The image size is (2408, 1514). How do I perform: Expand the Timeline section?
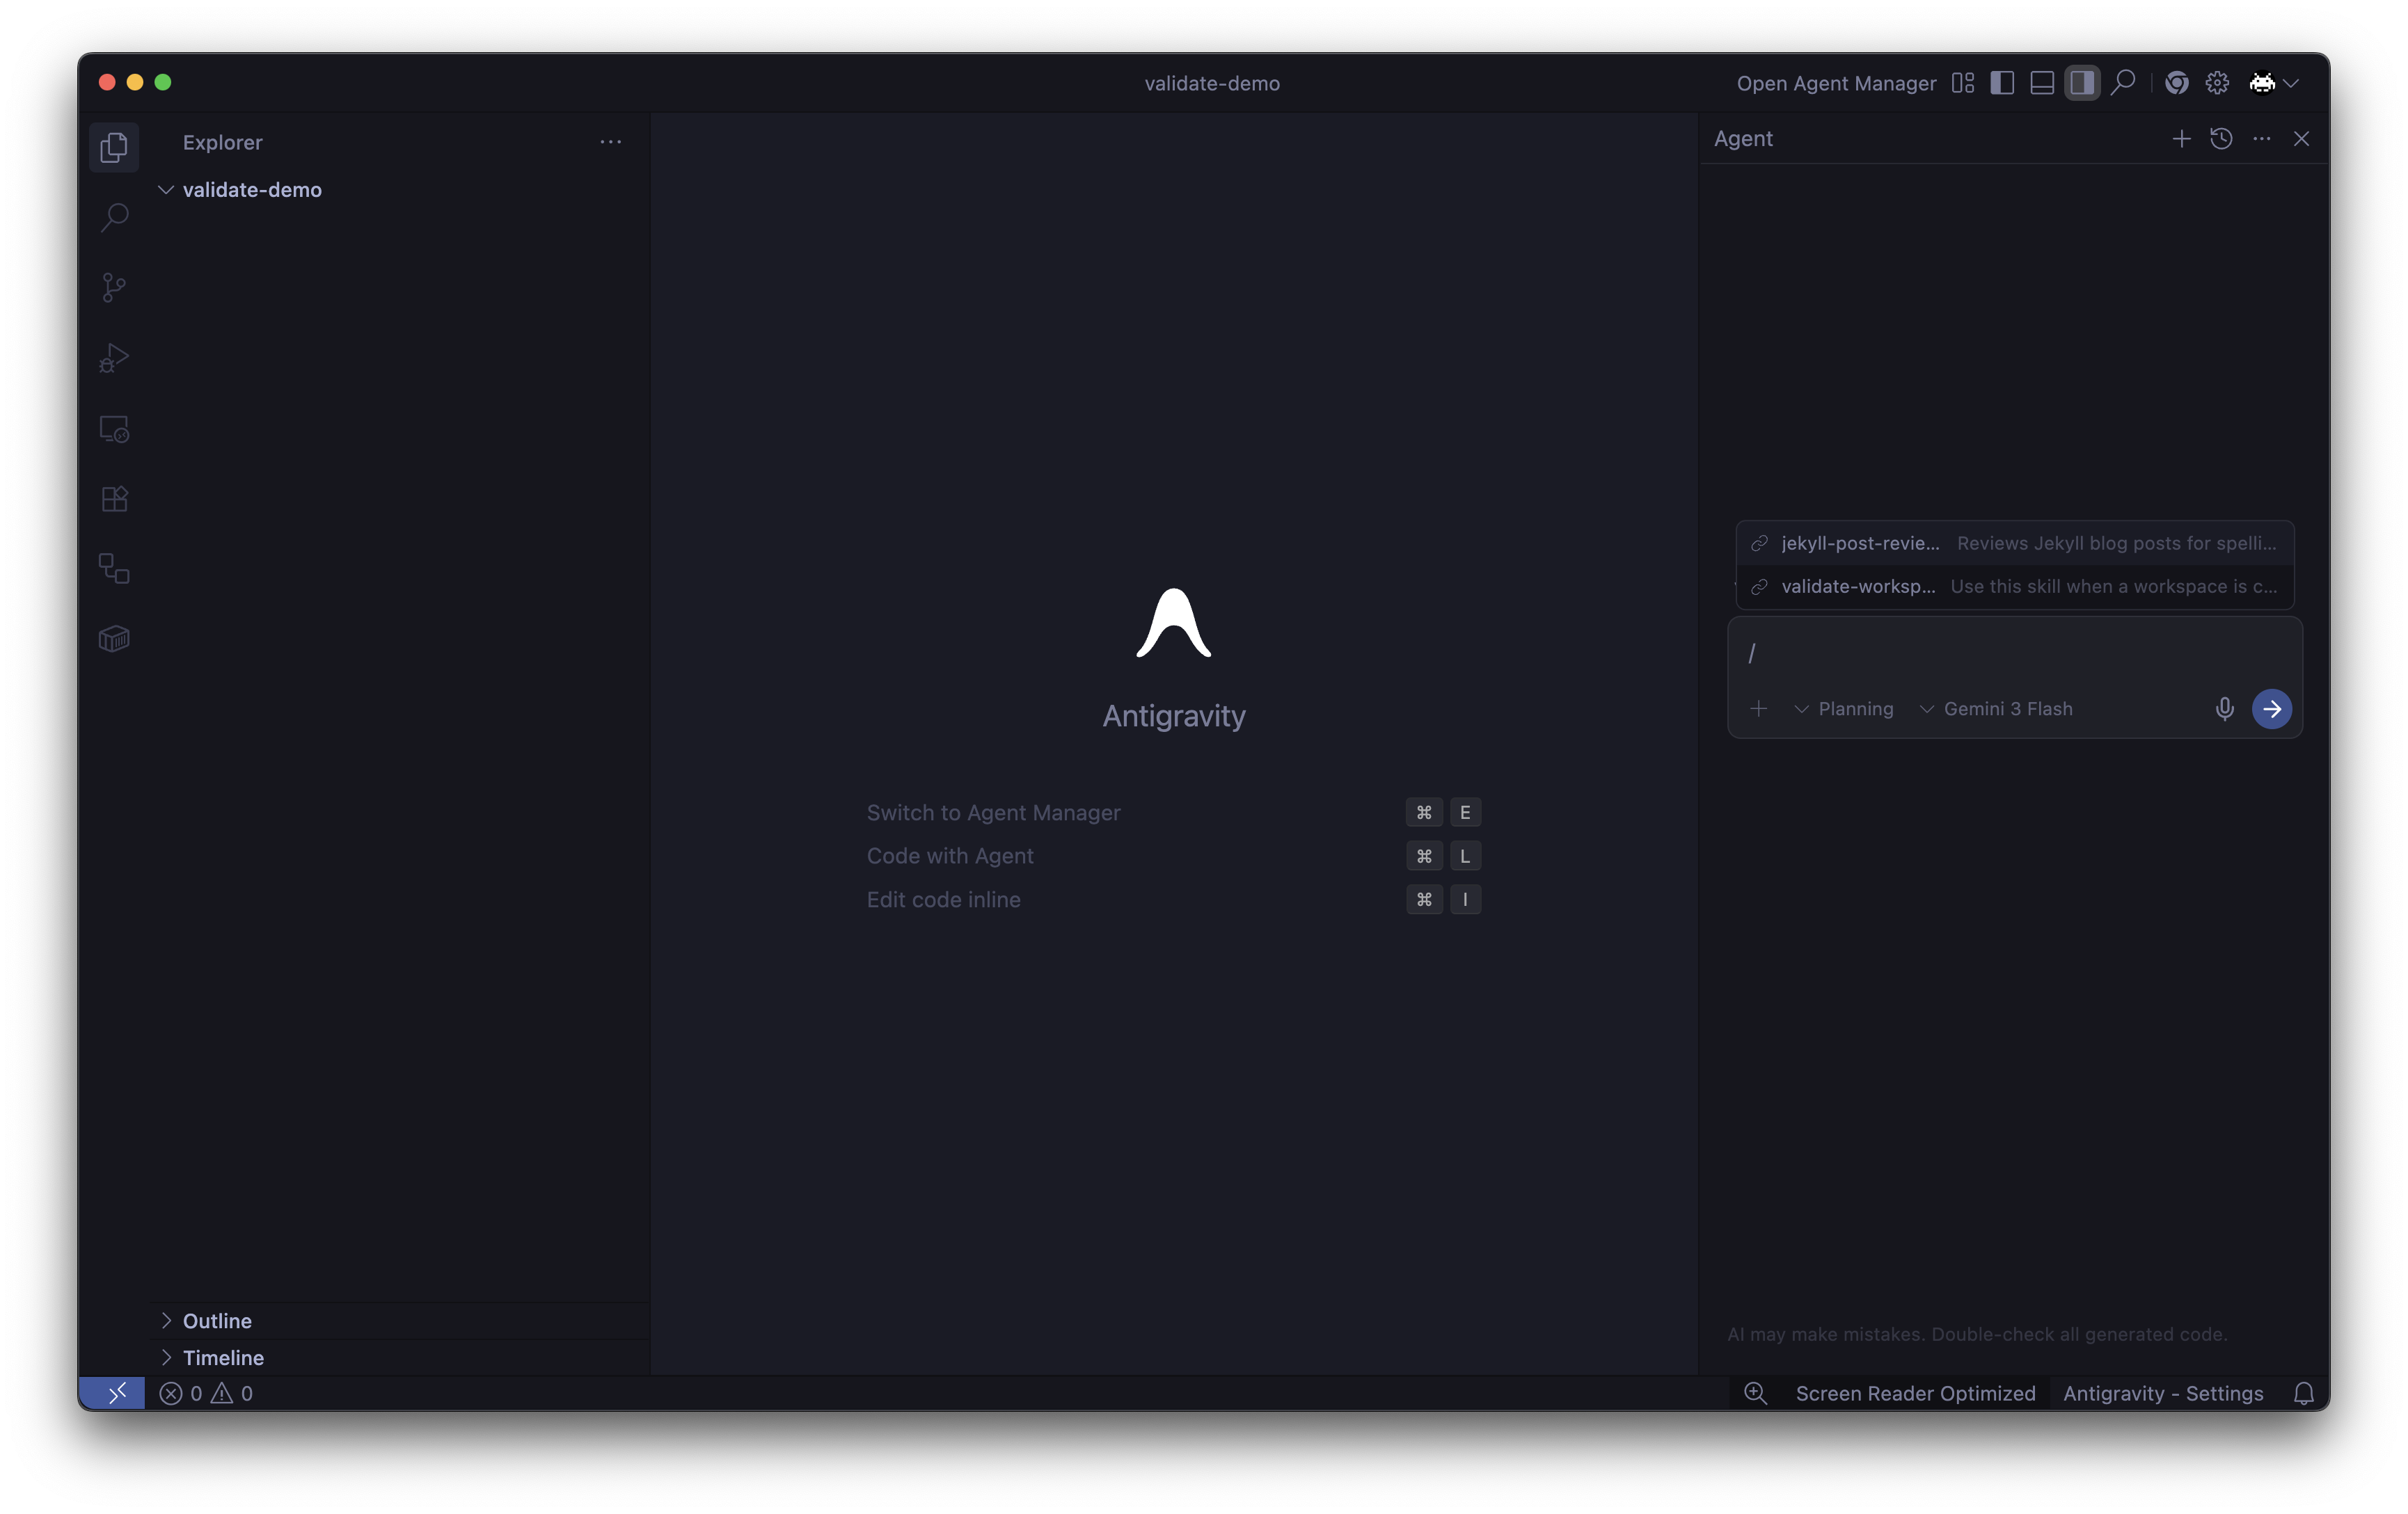223,1358
